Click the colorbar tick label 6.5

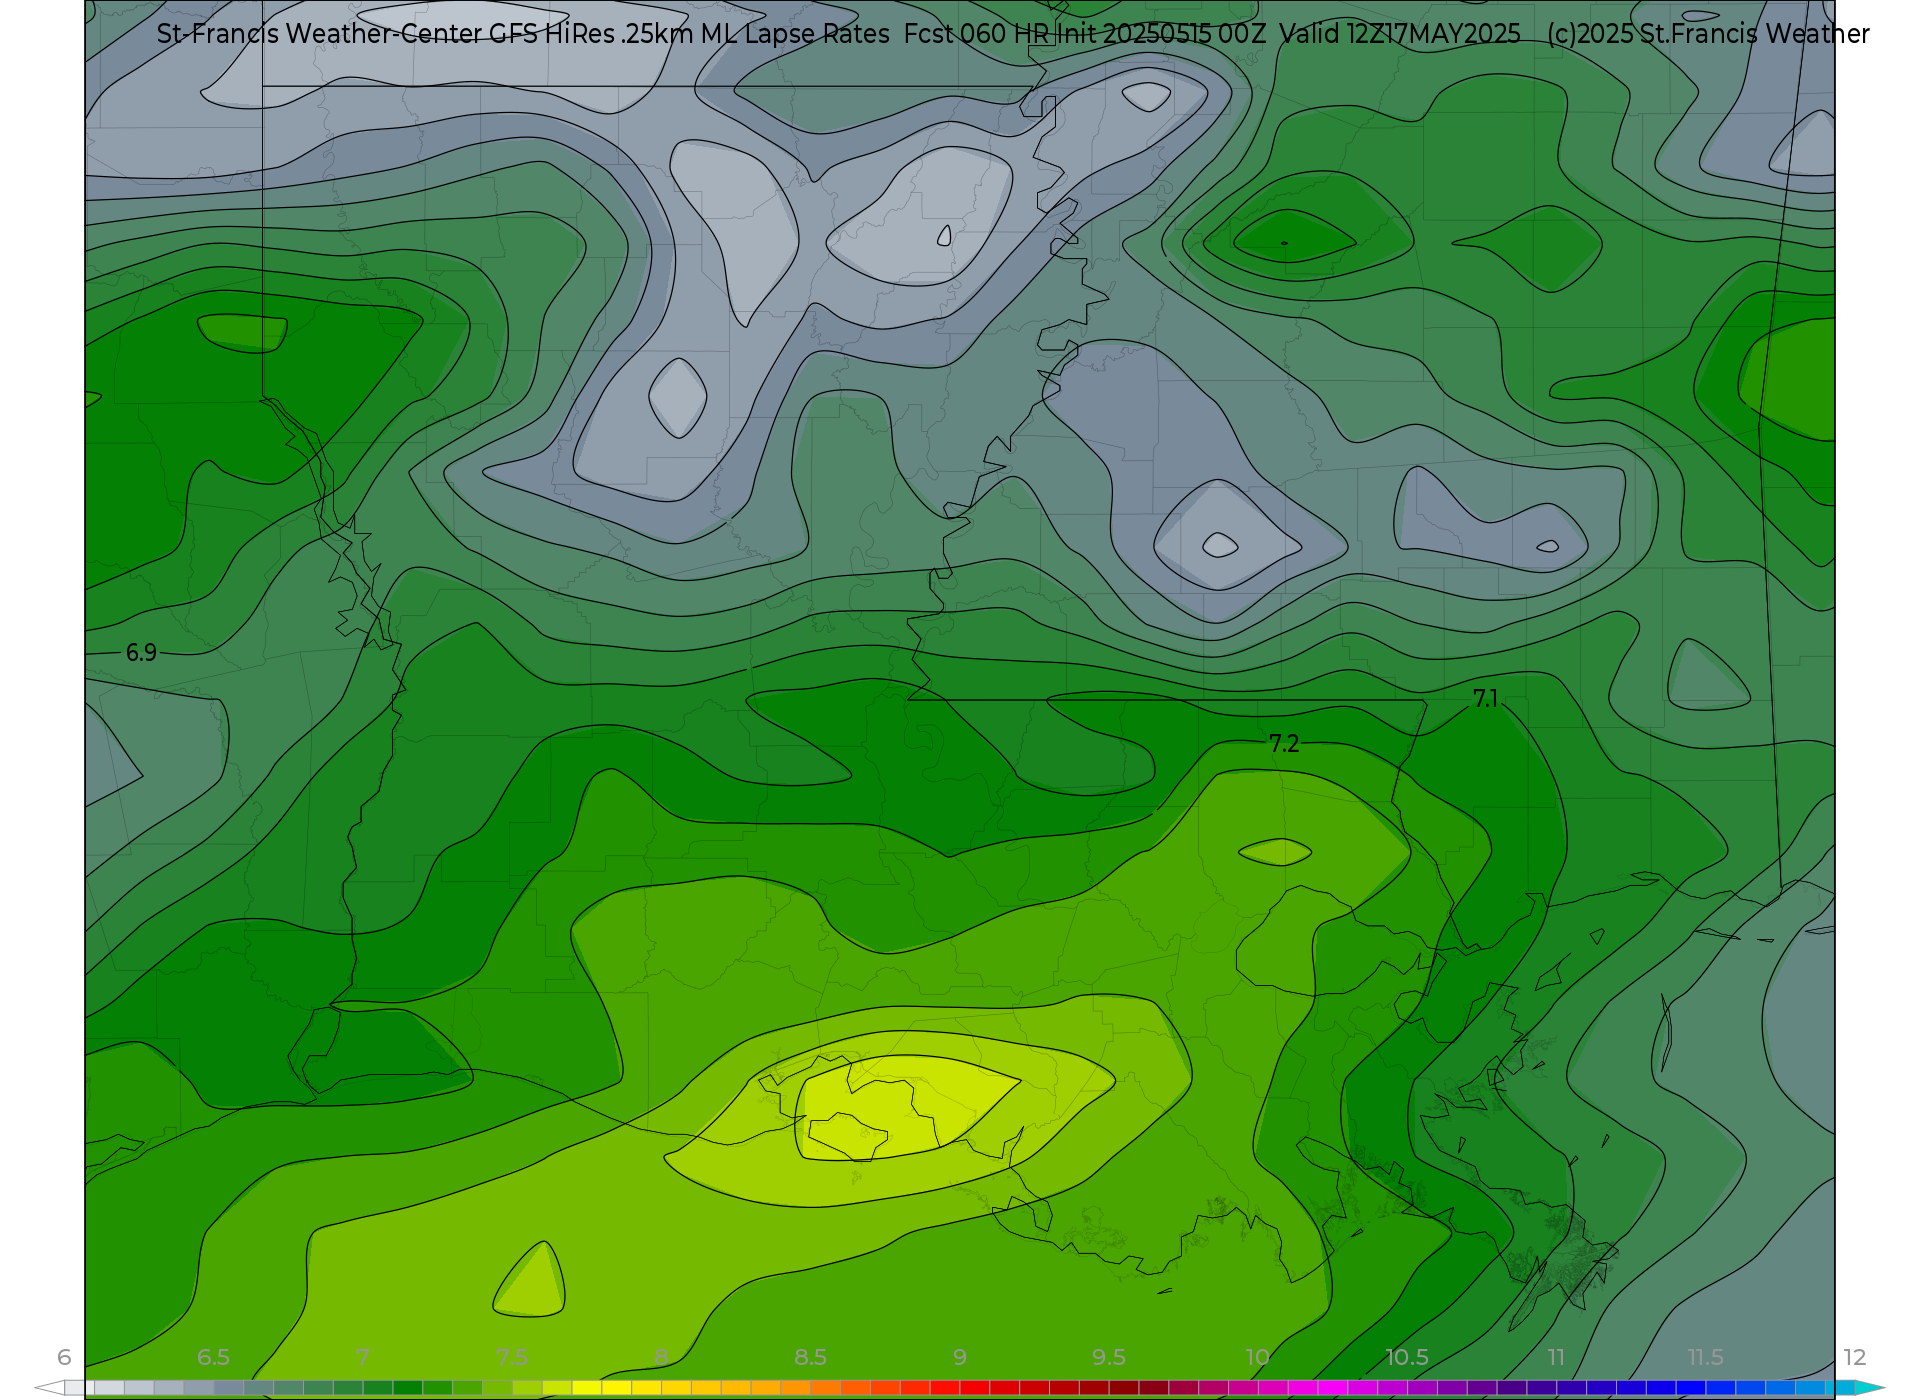pyautogui.click(x=213, y=1357)
